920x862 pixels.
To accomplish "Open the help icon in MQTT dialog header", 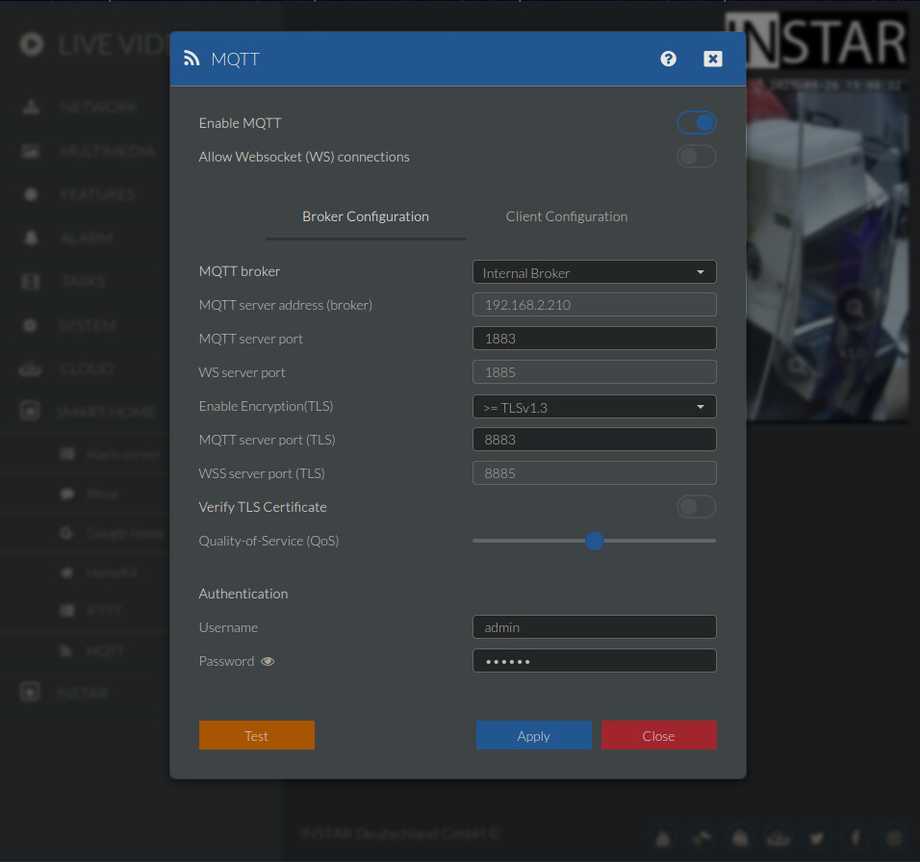I will point(668,59).
